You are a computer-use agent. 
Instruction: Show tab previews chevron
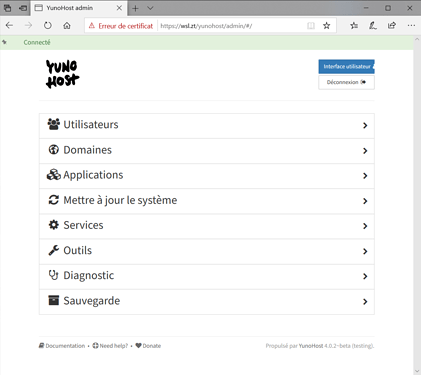point(150,8)
